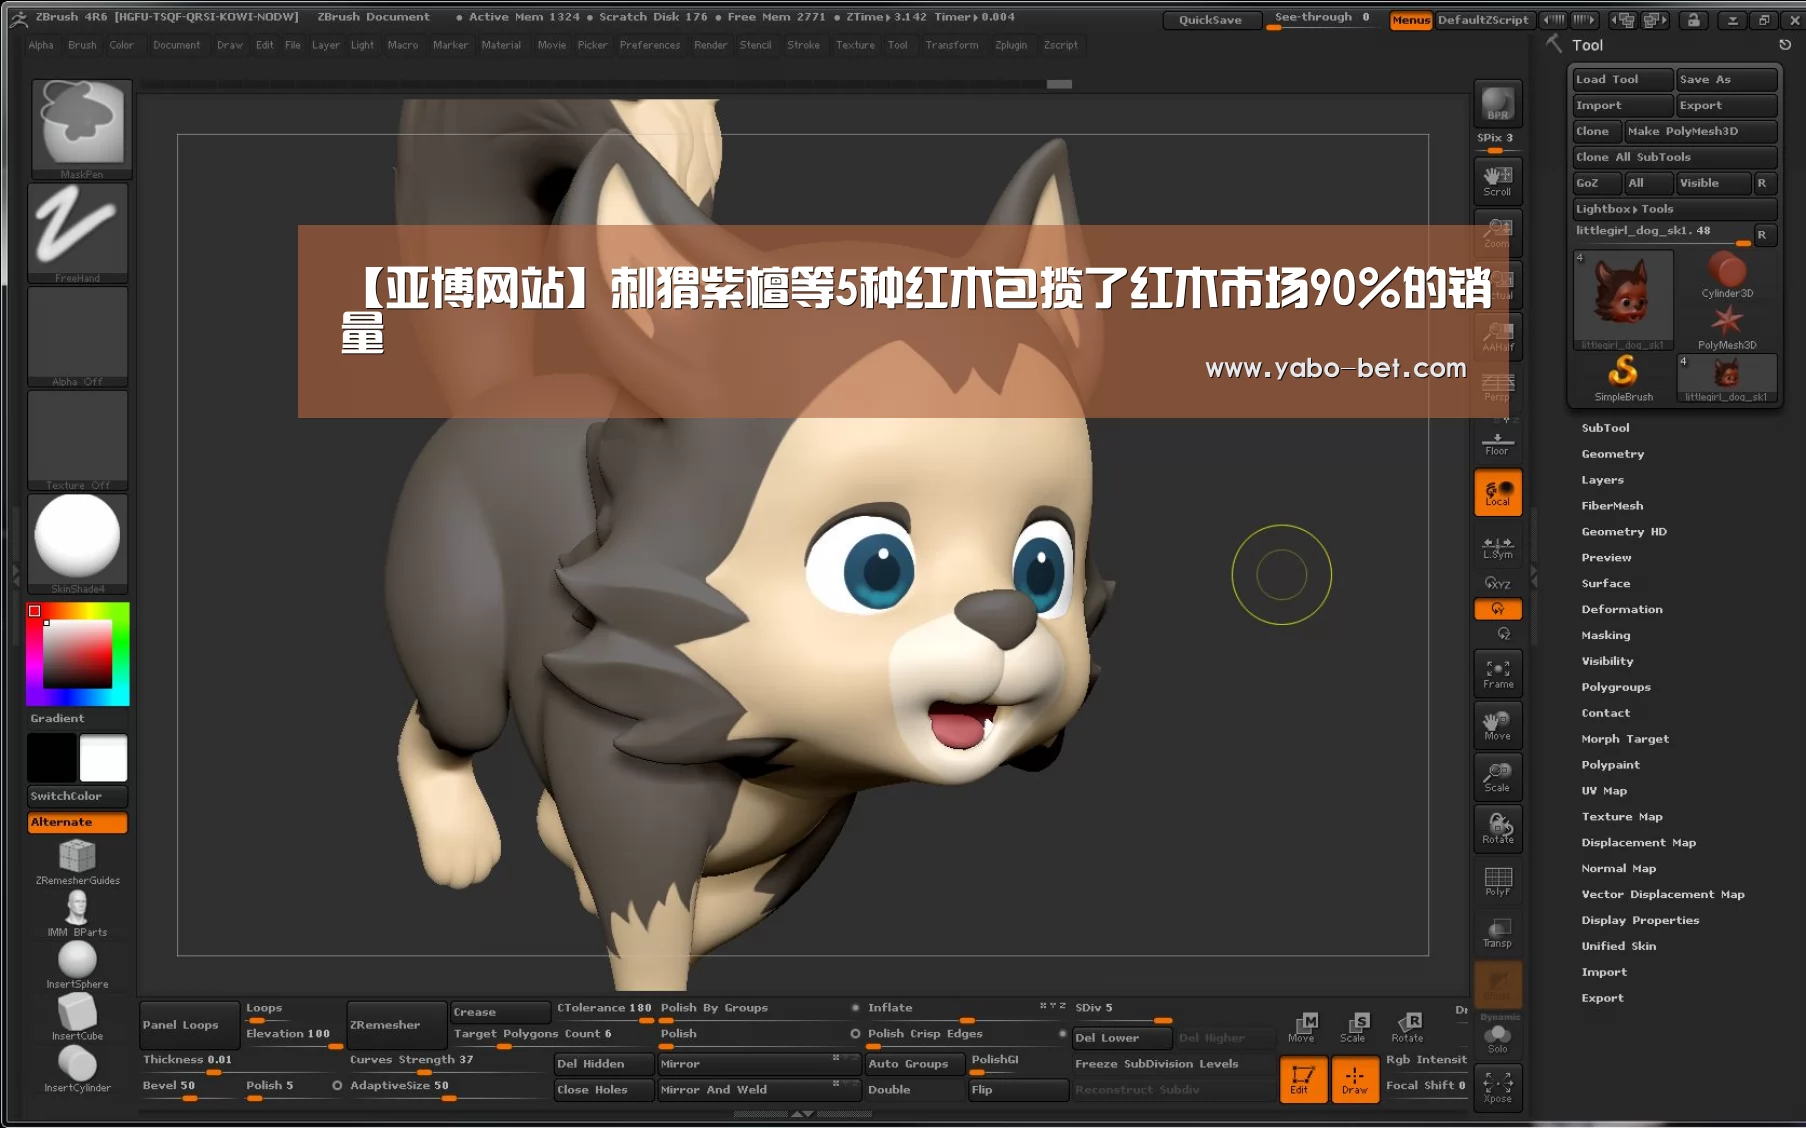This screenshot has height=1128, width=1806.
Task: Click the Floor grid icon
Action: pyautogui.click(x=1497, y=442)
